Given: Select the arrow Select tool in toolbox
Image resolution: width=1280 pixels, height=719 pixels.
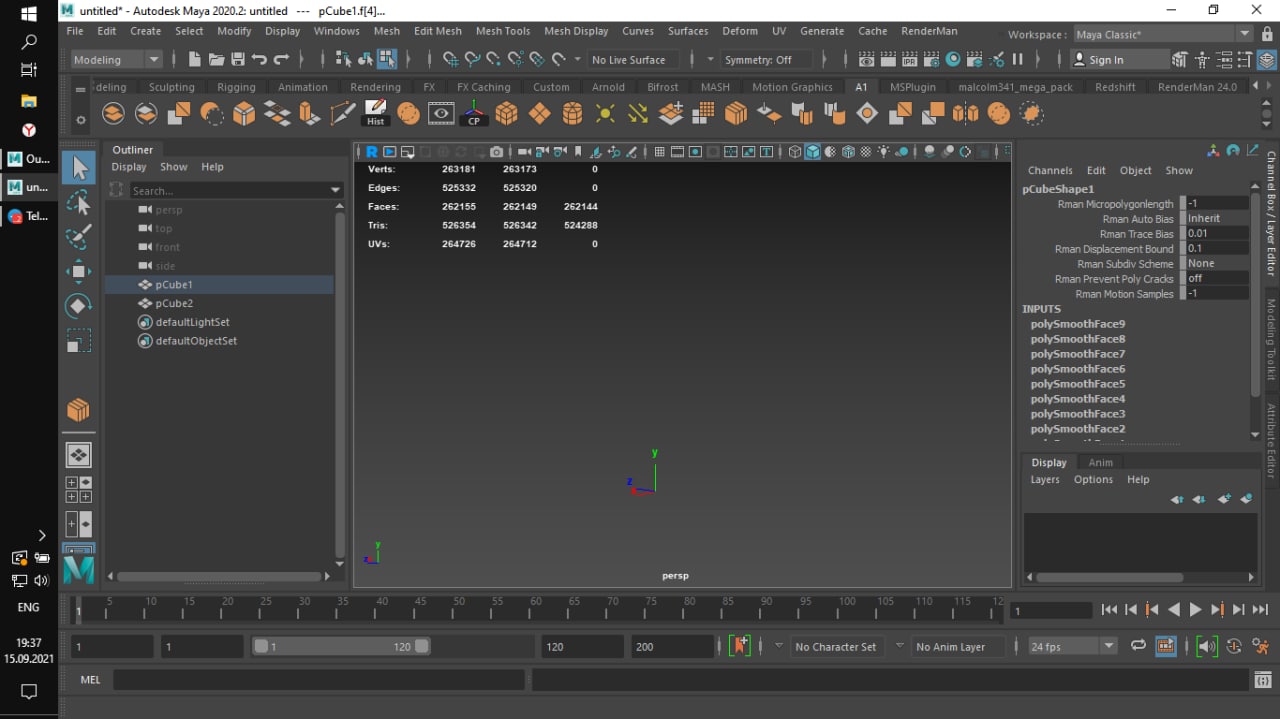Looking at the screenshot, I should [x=79, y=168].
